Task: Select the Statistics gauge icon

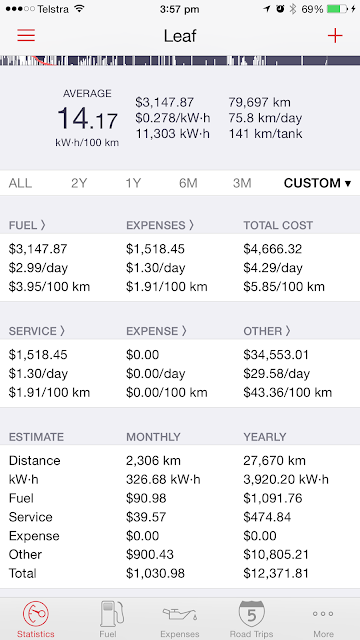Action: pos(36,613)
